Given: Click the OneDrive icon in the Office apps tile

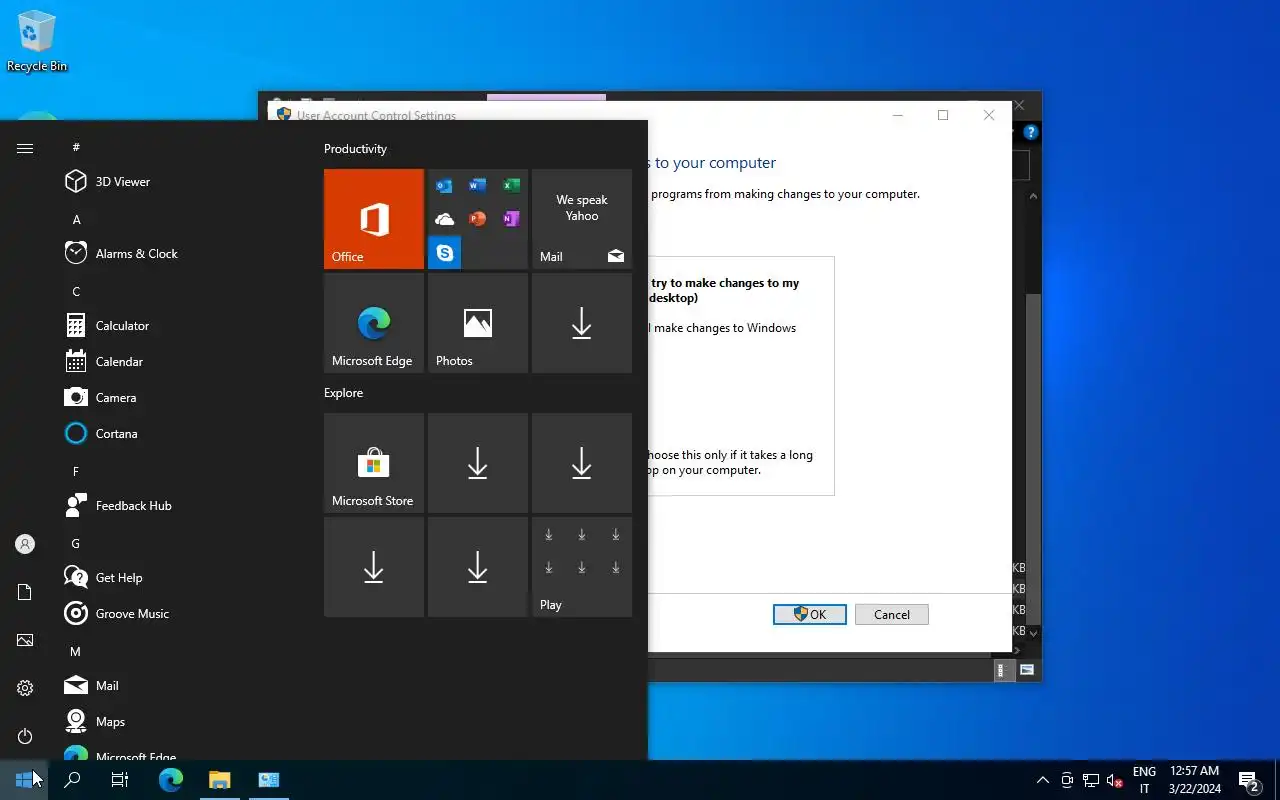Looking at the screenshot, I should click(444, 219).
